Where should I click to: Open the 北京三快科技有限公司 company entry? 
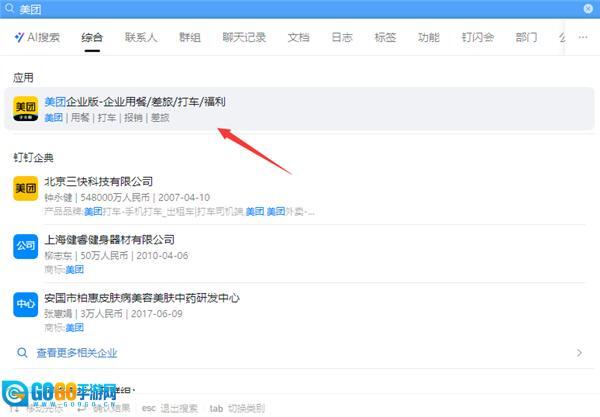(x=99, y=182)
